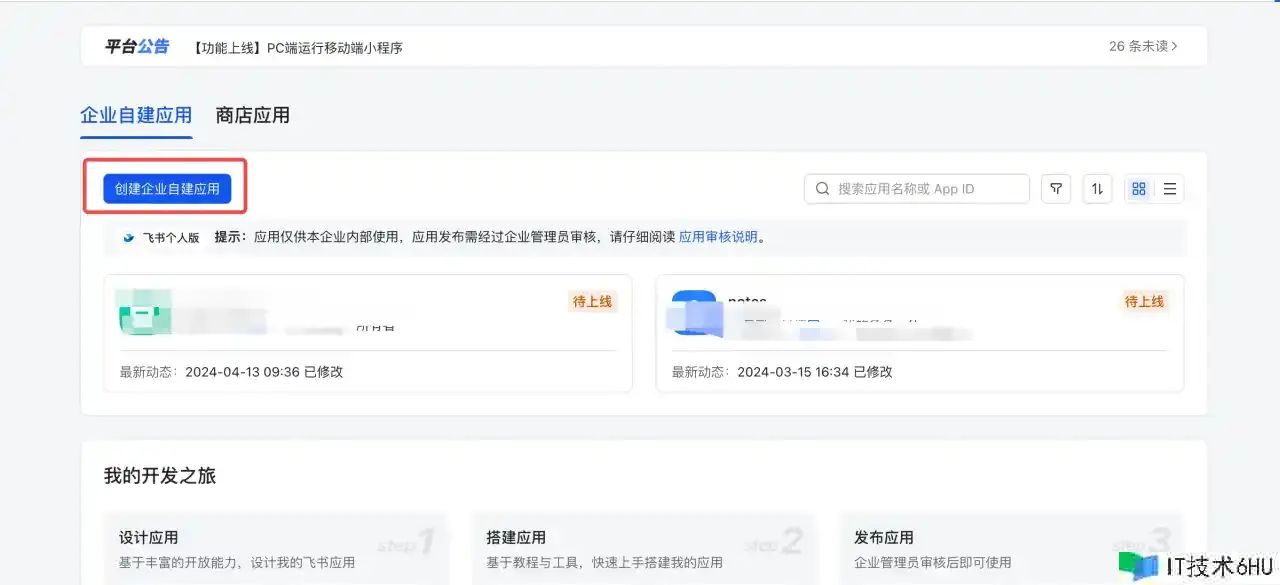This screenshot has width=1280, height=585.
Task: Open the 搭建应用 step 2 card
Action: coord(643,549)
